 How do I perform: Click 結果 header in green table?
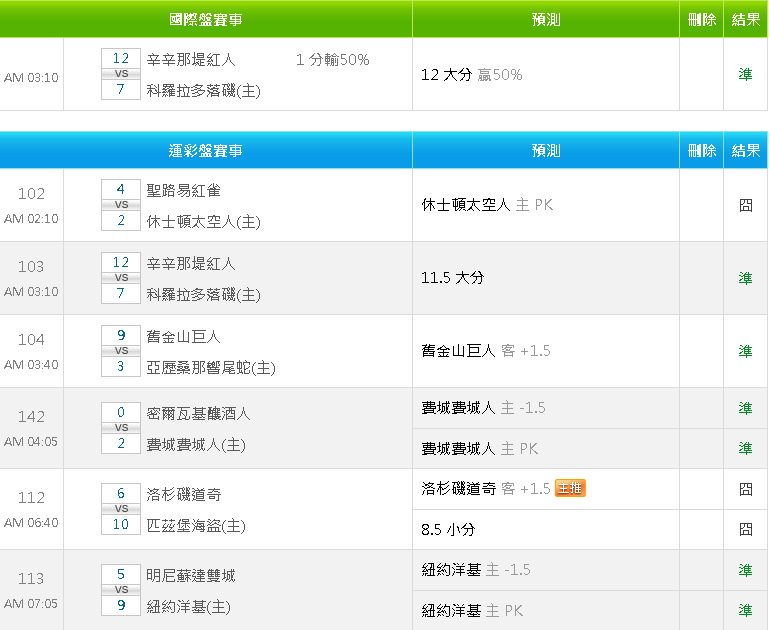[745, 20]
